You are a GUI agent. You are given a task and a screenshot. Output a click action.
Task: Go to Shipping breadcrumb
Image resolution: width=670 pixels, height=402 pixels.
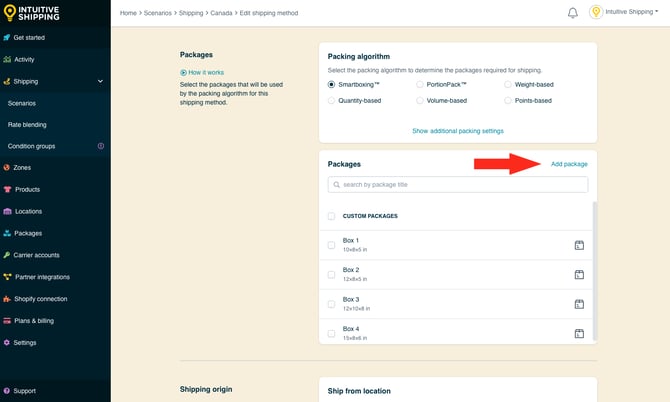click(x=191, y=13)
